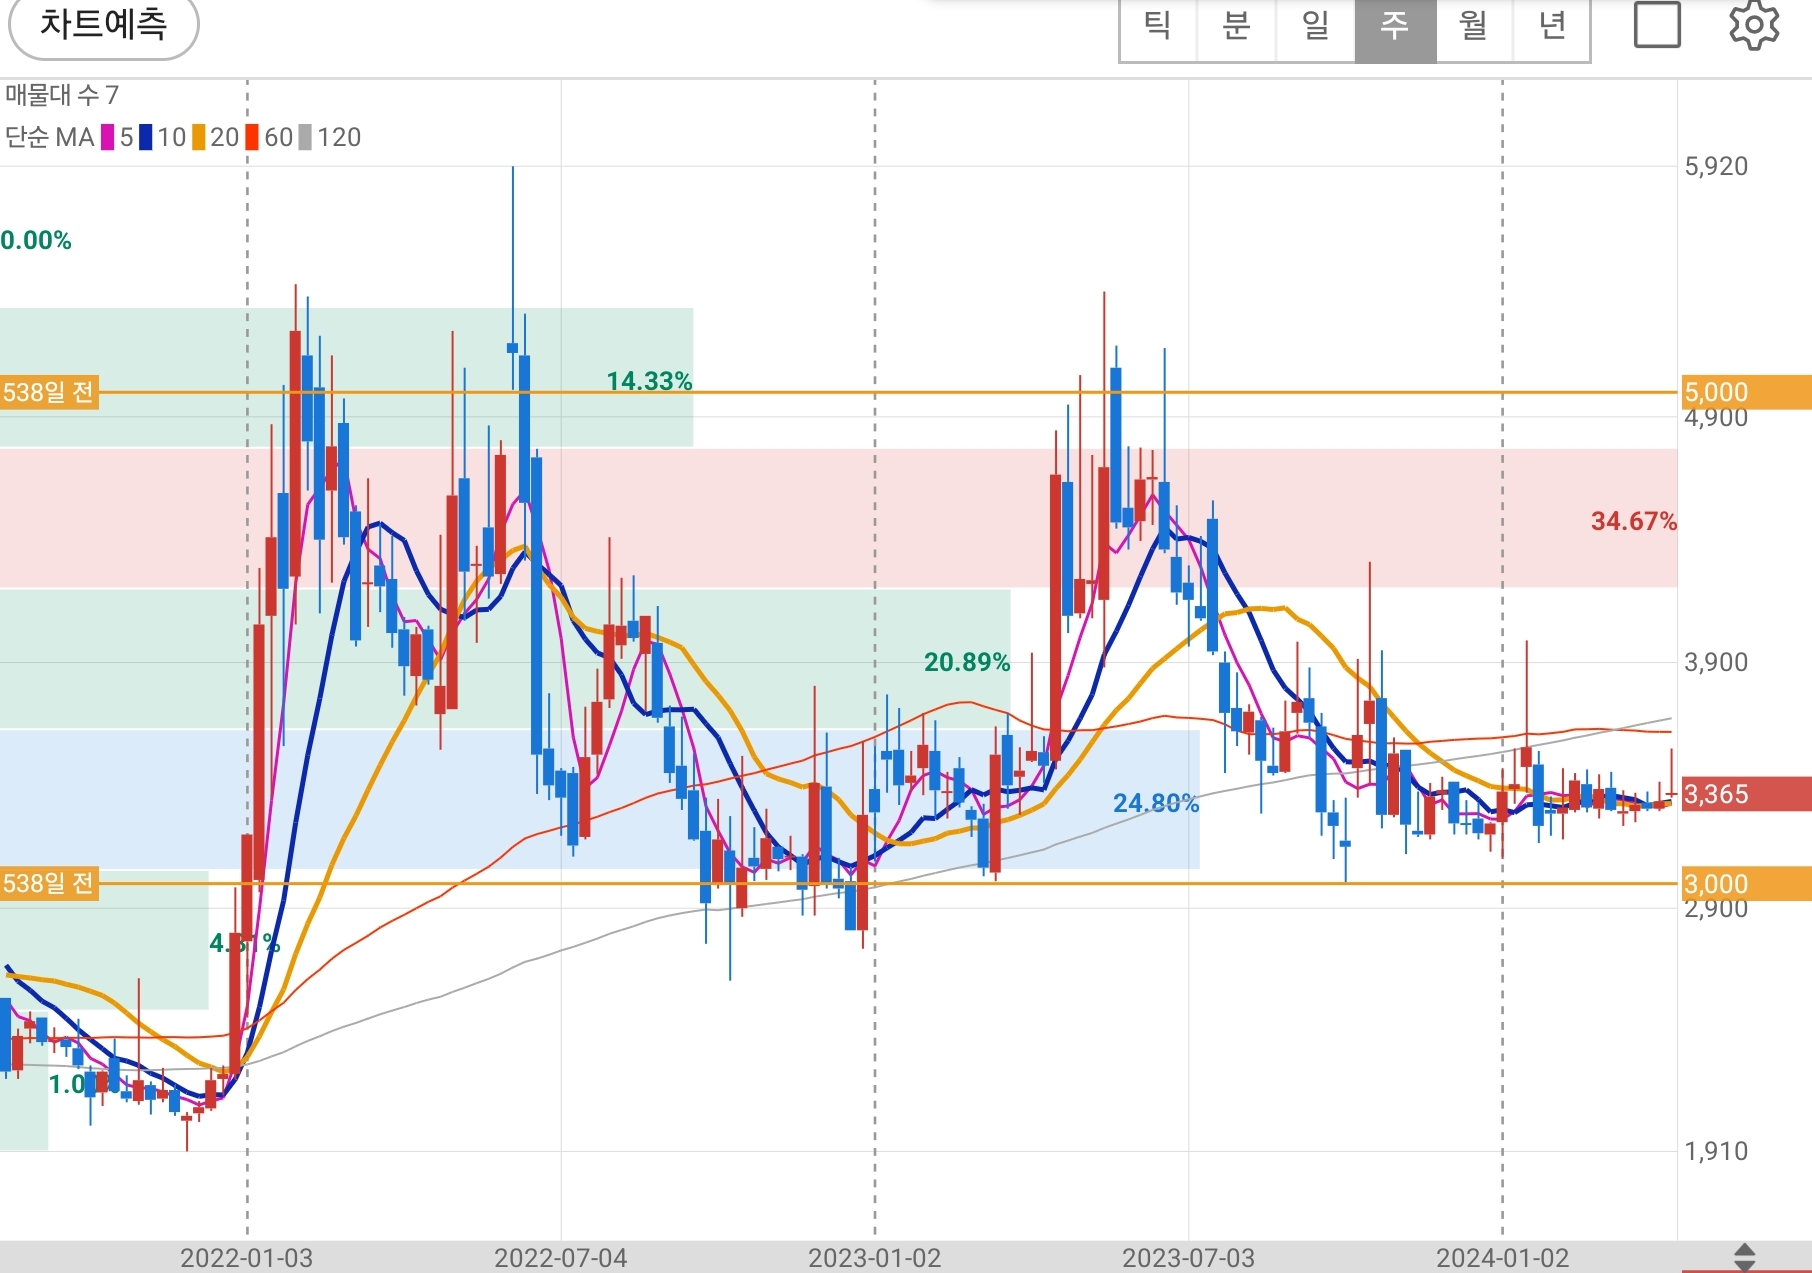
Task: Click the 2023-07-03 date axis label
Action: click(x=1188, y=1257)
